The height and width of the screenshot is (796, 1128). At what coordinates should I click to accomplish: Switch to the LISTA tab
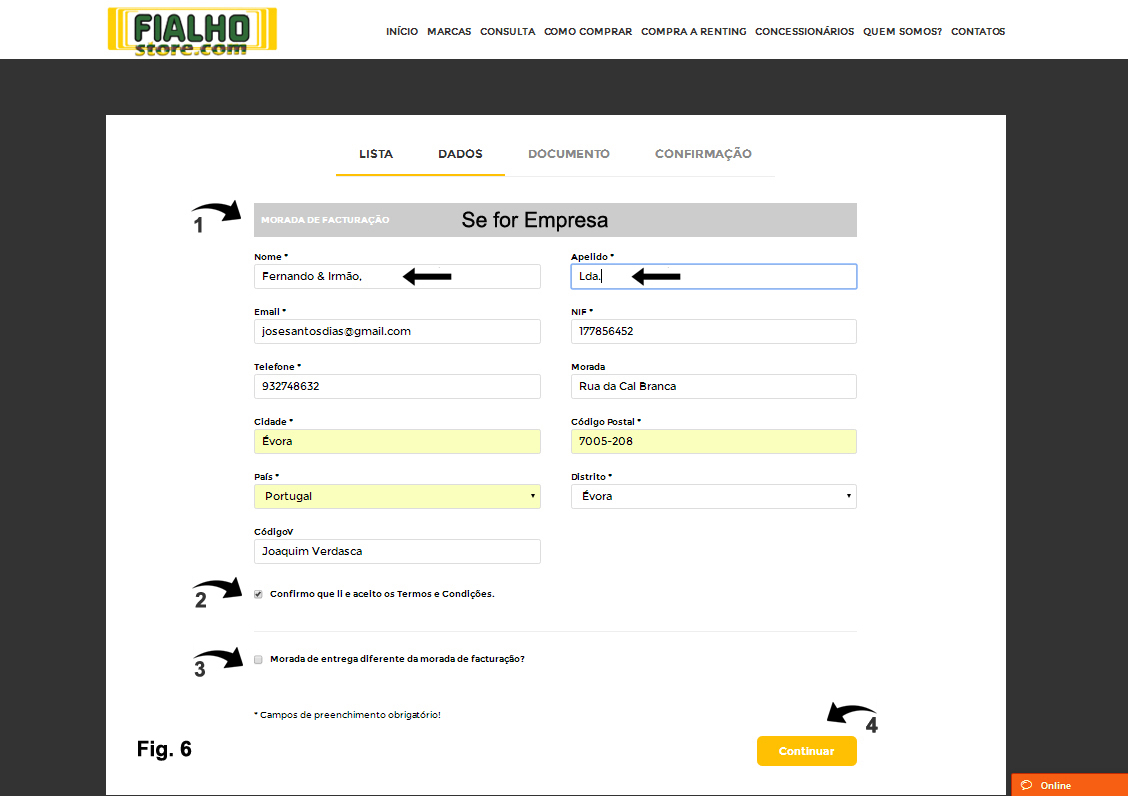click(376, 154)
